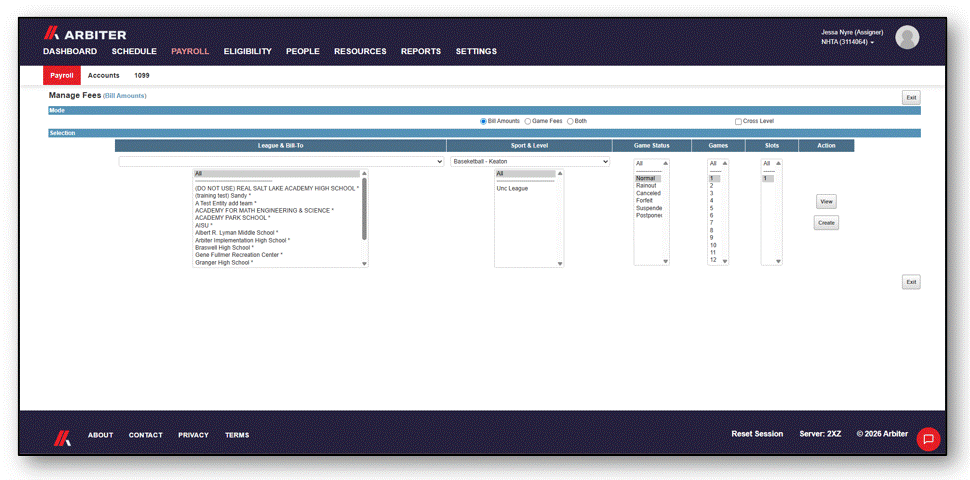The width and height of the screenshot is (970, 480).
Task: Click the (Bill Amounts) heading link
Action: point(124,96)
